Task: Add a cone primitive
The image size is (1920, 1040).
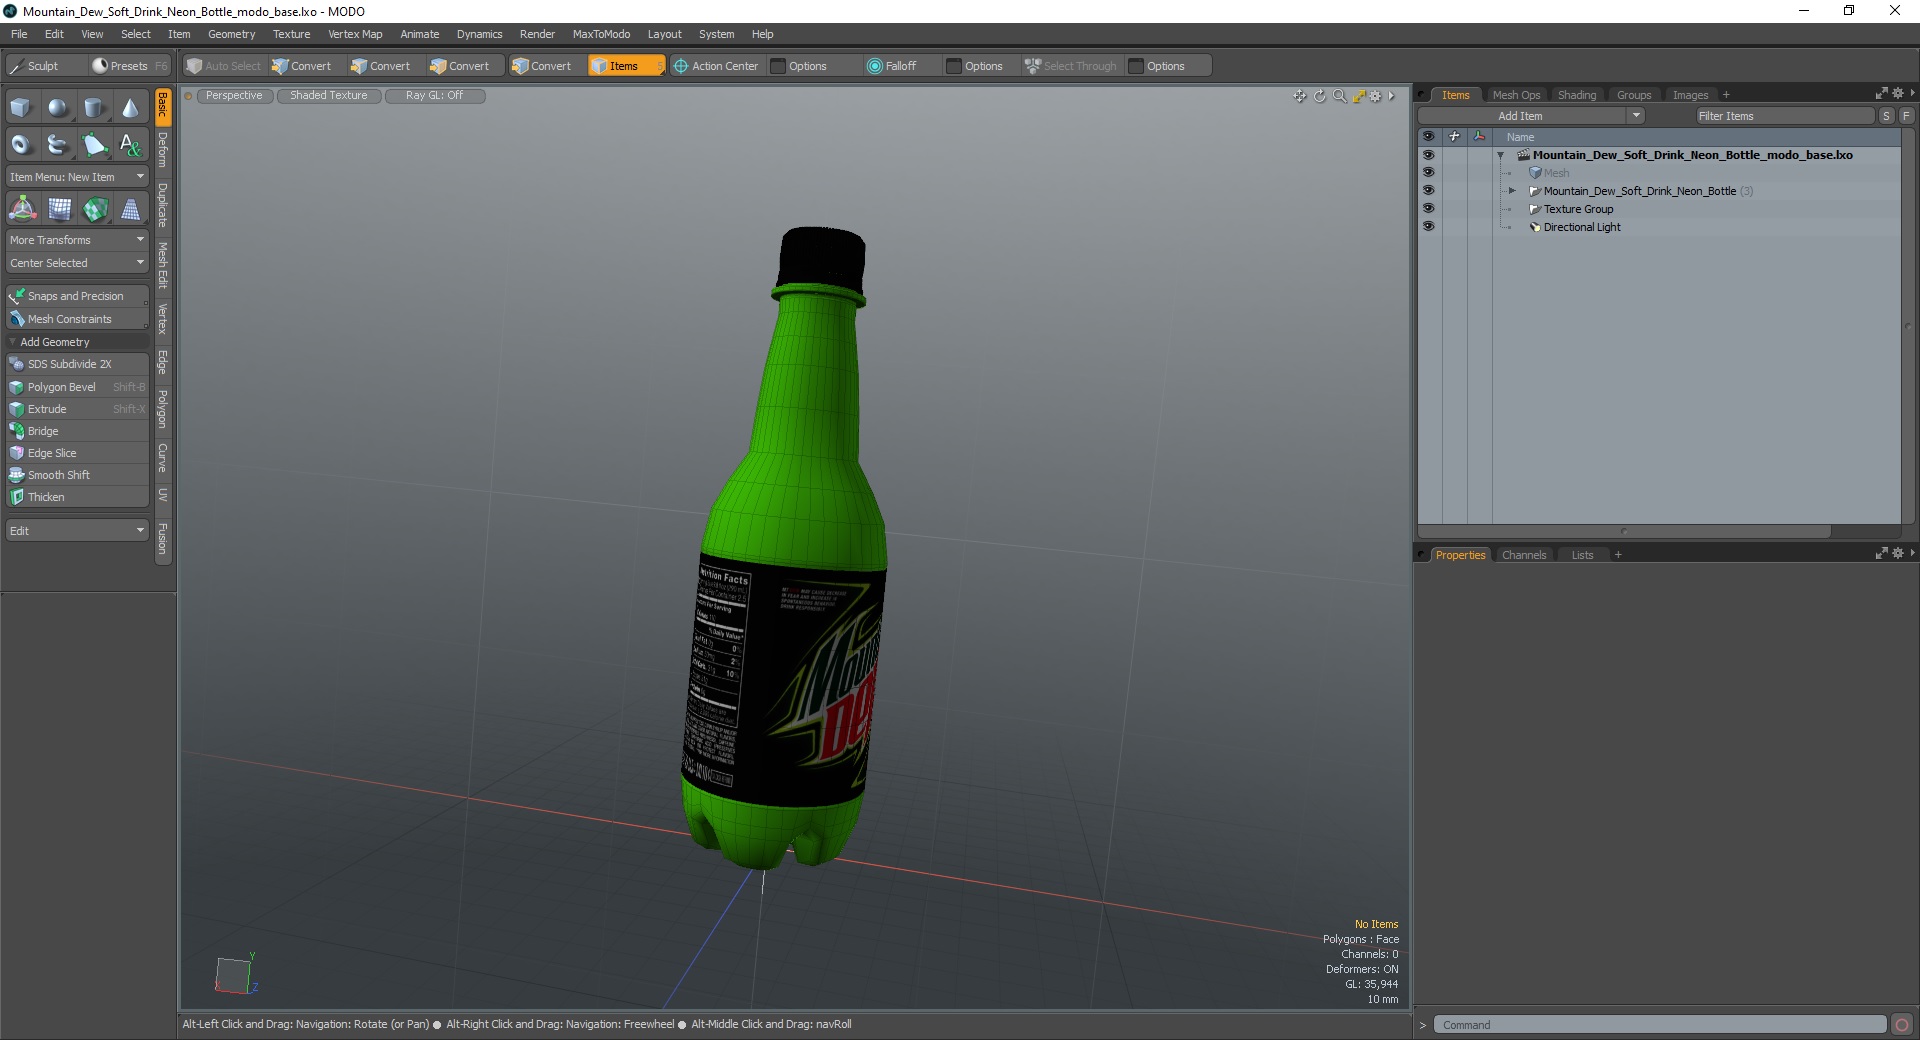Action: [130, 107]
